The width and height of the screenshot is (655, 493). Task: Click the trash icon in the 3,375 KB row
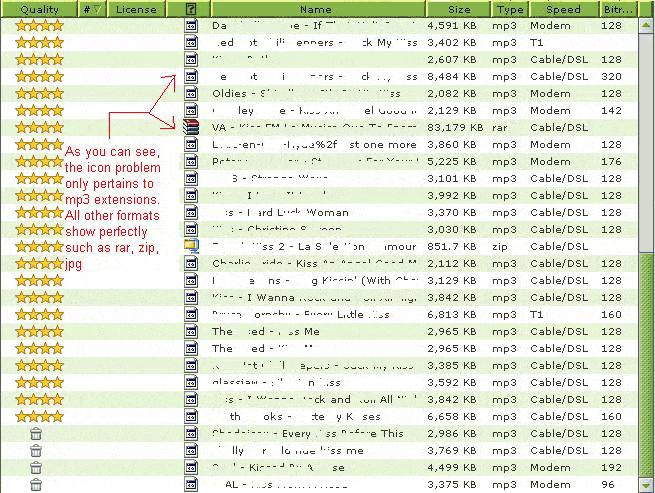pyautogui.click(x=36, y=484)
